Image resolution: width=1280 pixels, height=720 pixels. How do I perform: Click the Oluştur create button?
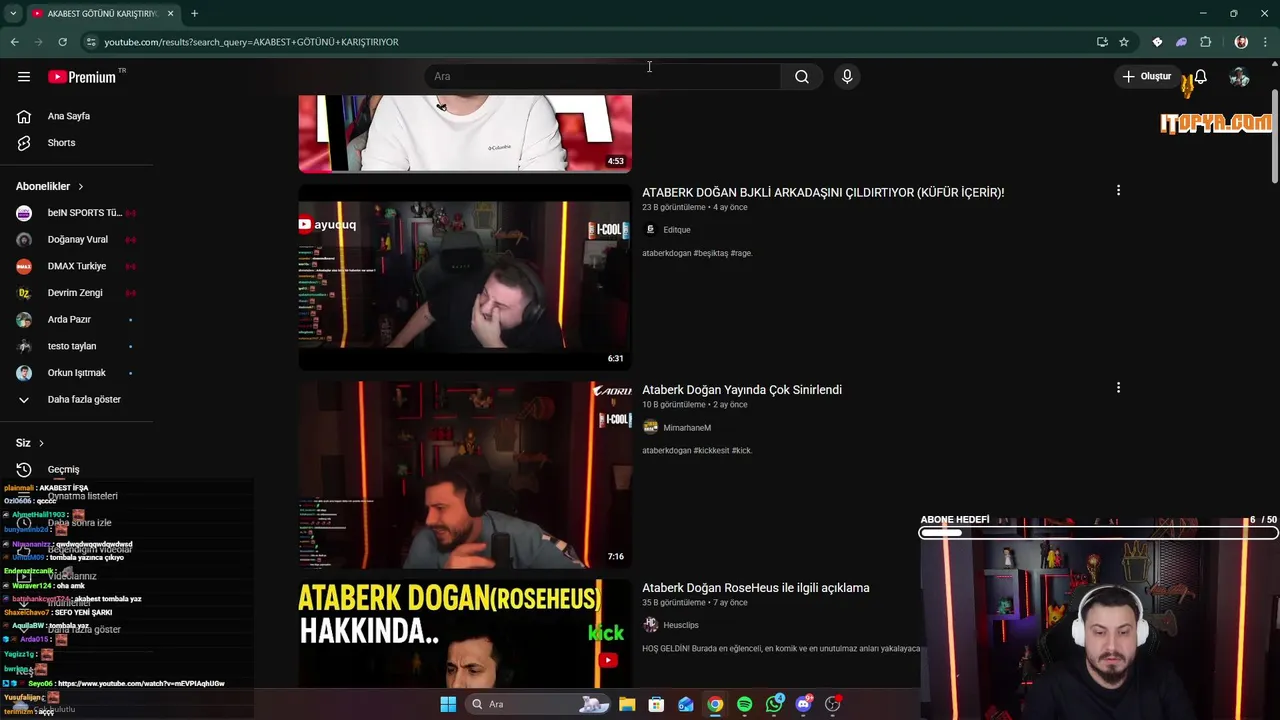[x=1146, y=76]
